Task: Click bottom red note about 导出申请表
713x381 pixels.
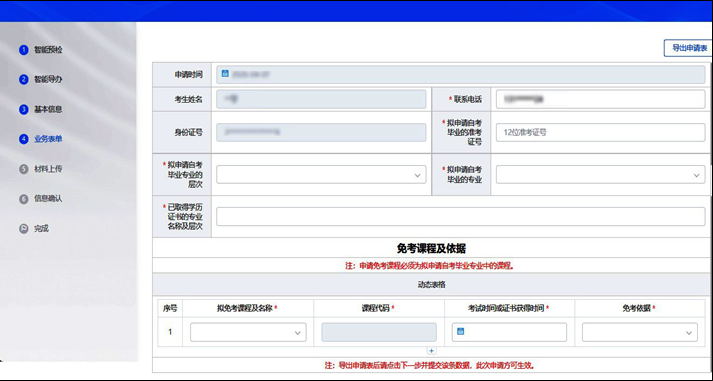Action: coord(429,366)
